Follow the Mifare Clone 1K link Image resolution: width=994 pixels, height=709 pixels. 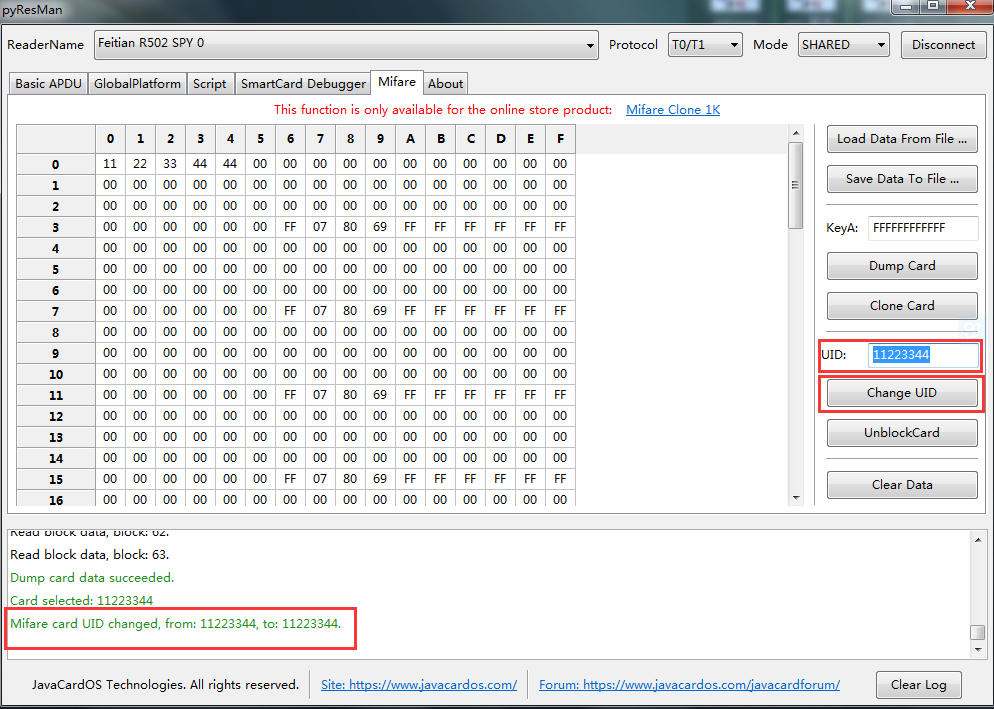[x=673, y=110]
